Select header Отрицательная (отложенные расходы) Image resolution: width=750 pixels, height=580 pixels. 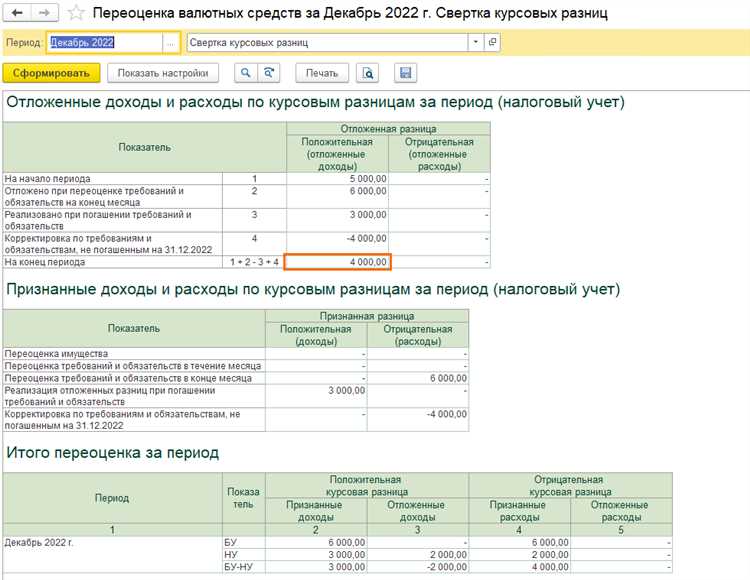(439, 154)
